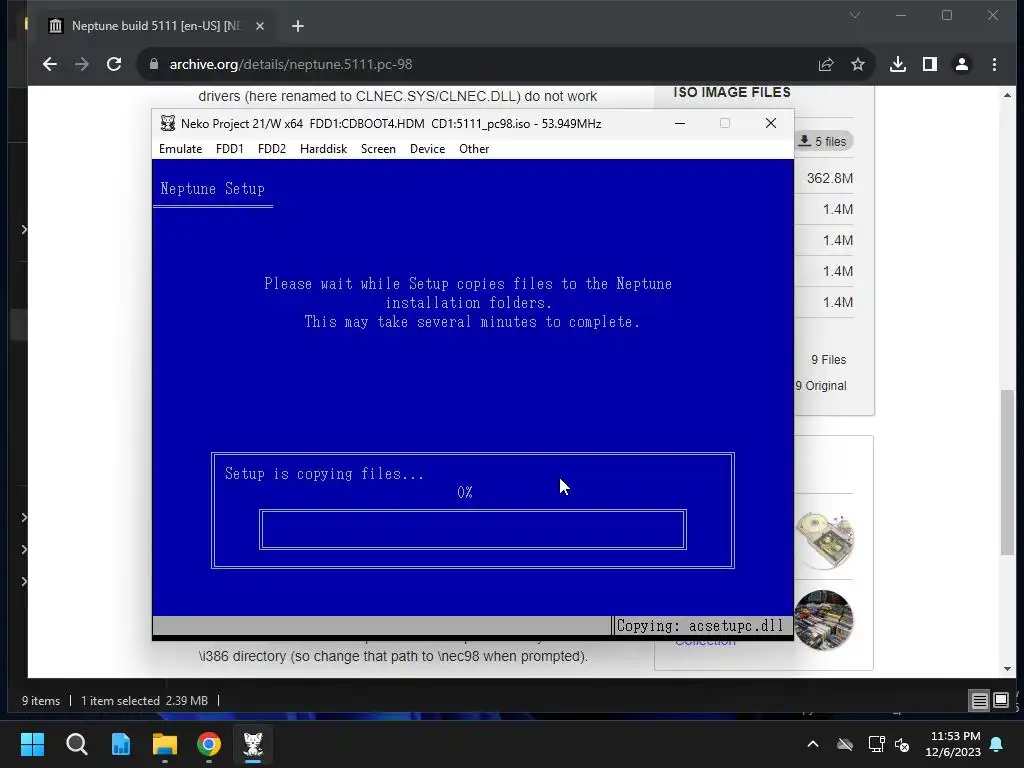Toggle Chrome side panel
The width and height of the screenshot is (1024, 768).
point(930,64)
